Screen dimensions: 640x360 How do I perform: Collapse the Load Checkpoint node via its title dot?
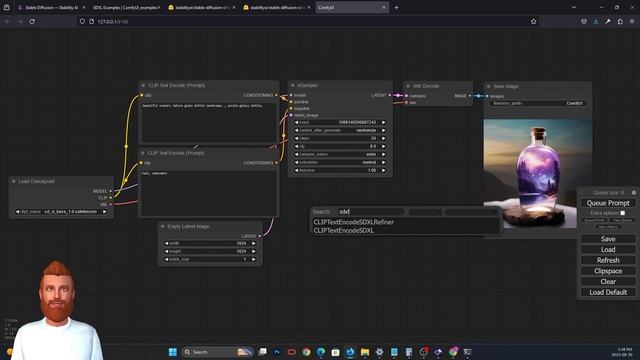(14, 181)
